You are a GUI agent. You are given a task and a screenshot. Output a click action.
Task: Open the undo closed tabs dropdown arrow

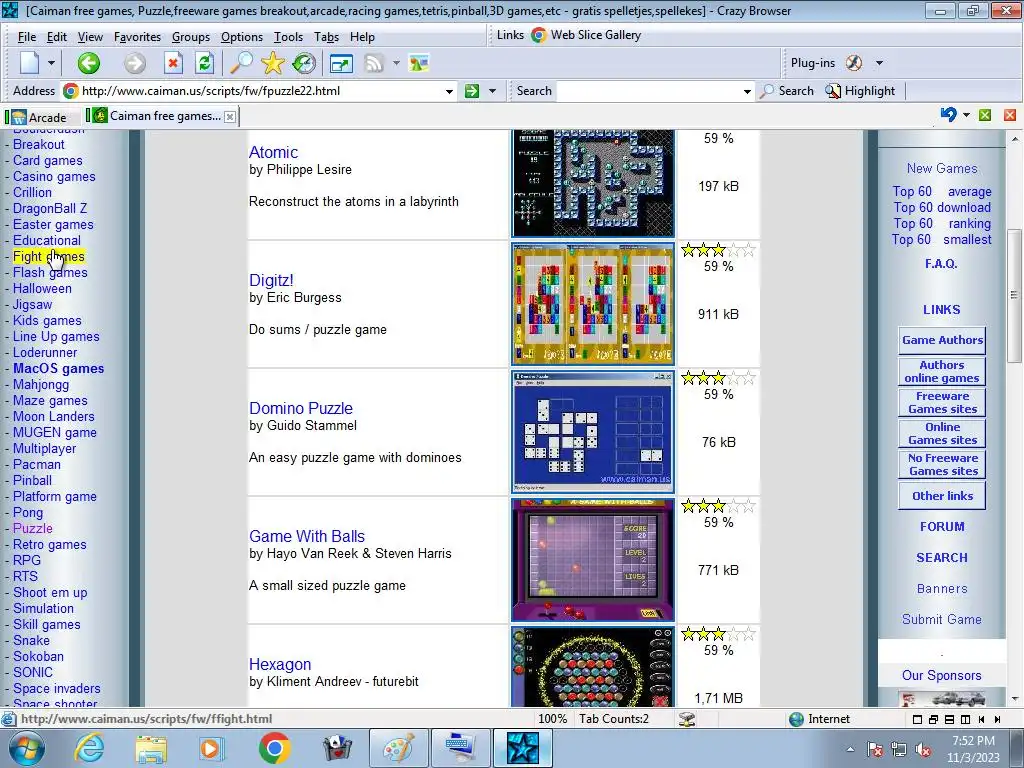pyautogui.click(x=966, y=116)
